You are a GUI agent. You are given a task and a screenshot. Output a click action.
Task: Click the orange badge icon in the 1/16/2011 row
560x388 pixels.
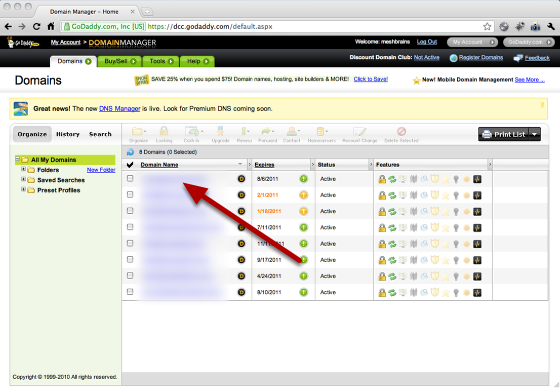click(466, 212)
